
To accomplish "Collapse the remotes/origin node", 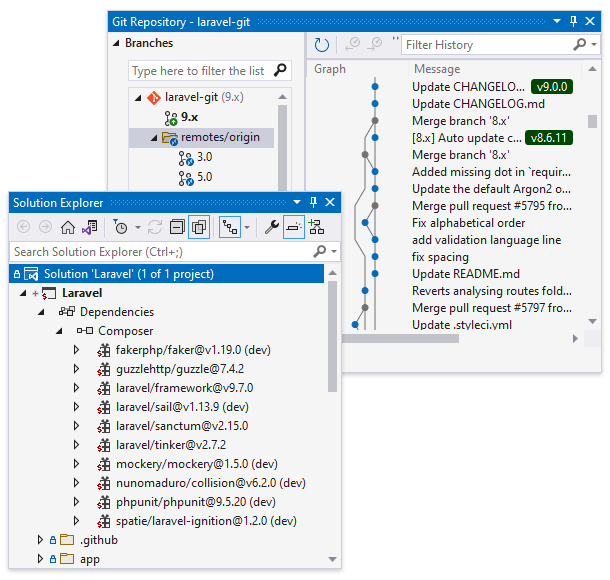I will point(154,138).
